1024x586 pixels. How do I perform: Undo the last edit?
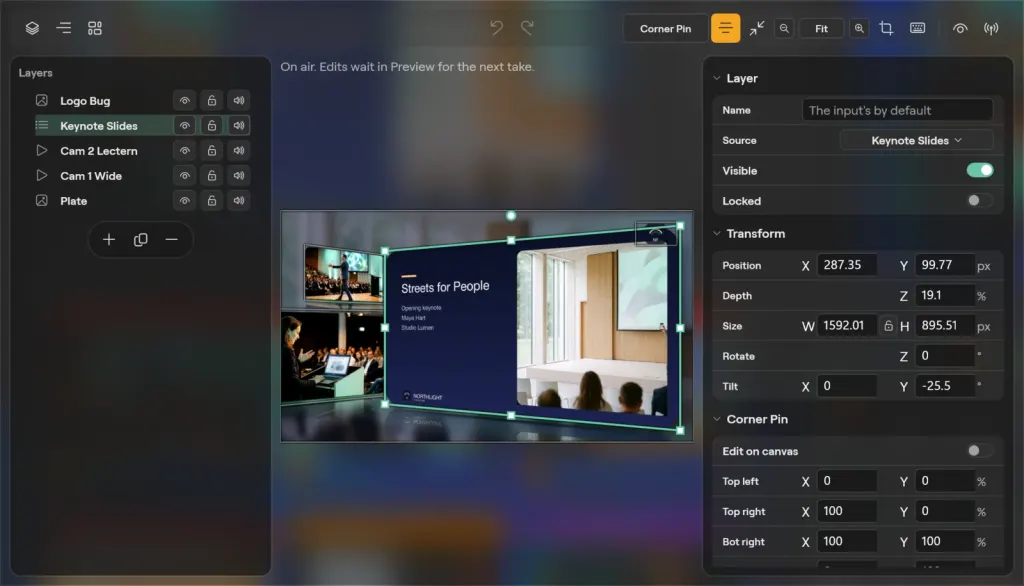point(496,28)
